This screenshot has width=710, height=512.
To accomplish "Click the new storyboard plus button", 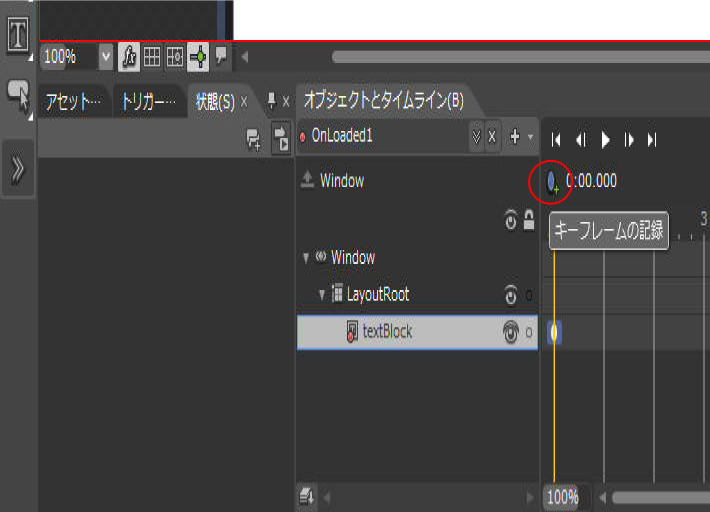I will [514, 137].
